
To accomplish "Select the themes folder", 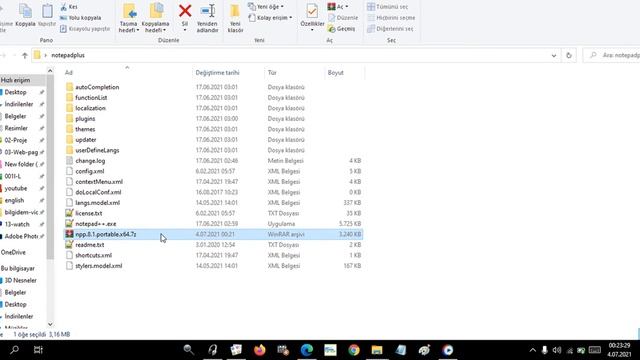I will pos(85,129).
